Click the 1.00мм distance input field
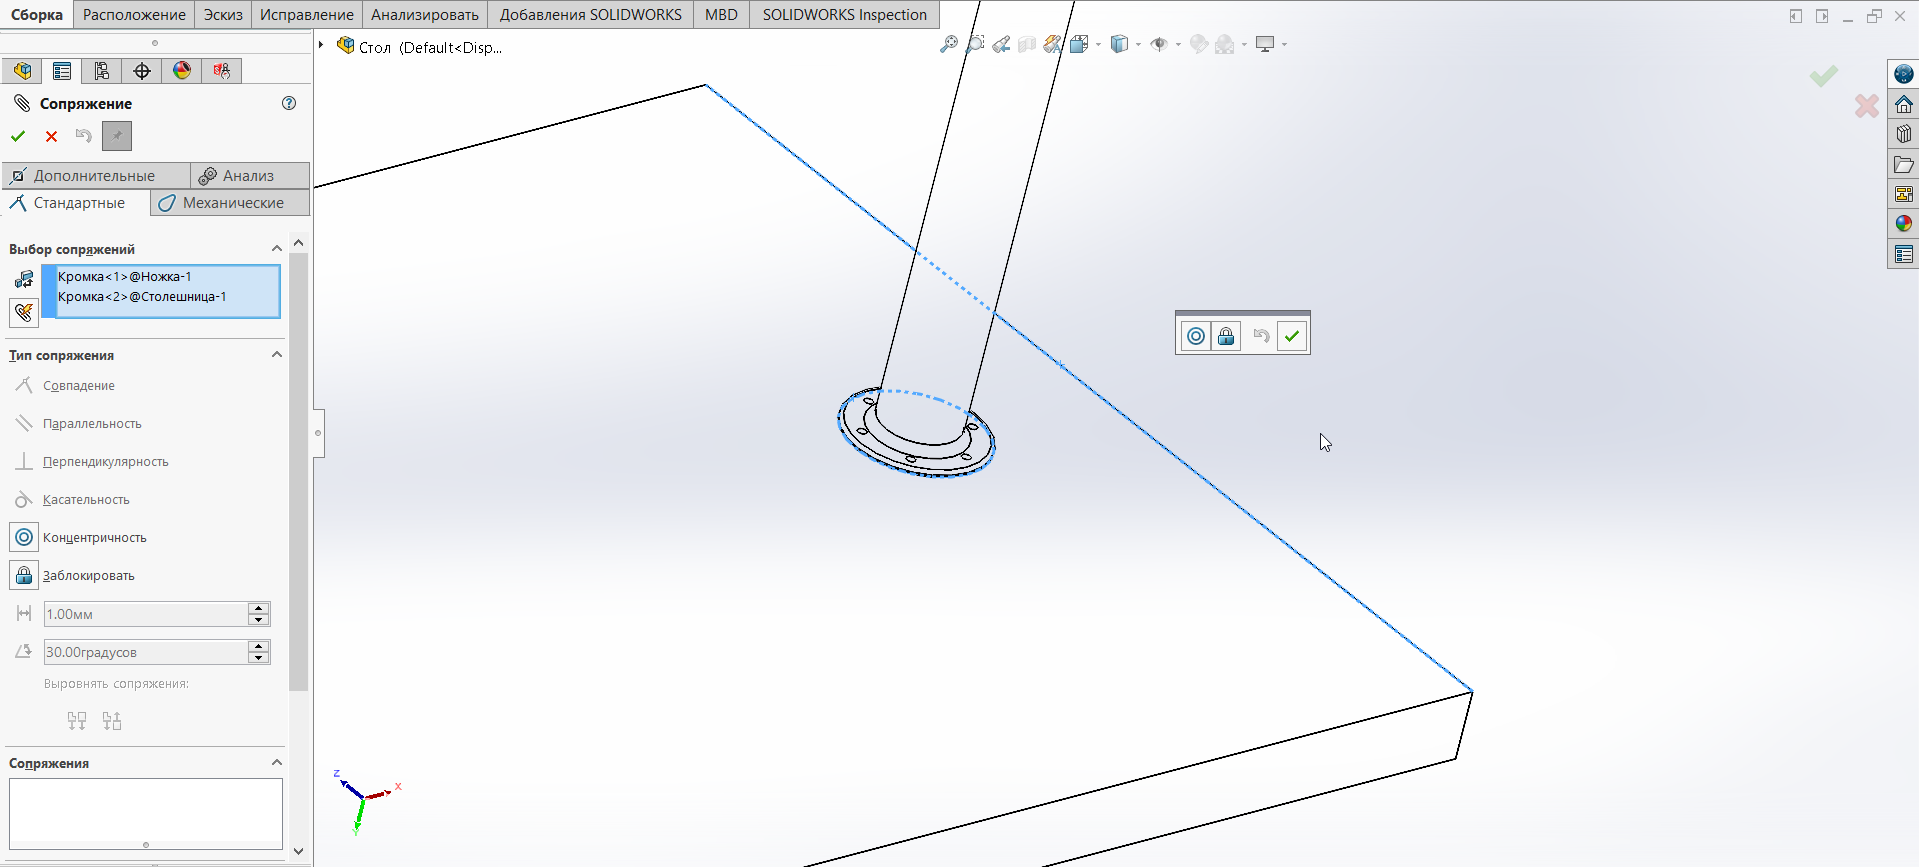1919x867 pixels. click(x=146, y=614)
